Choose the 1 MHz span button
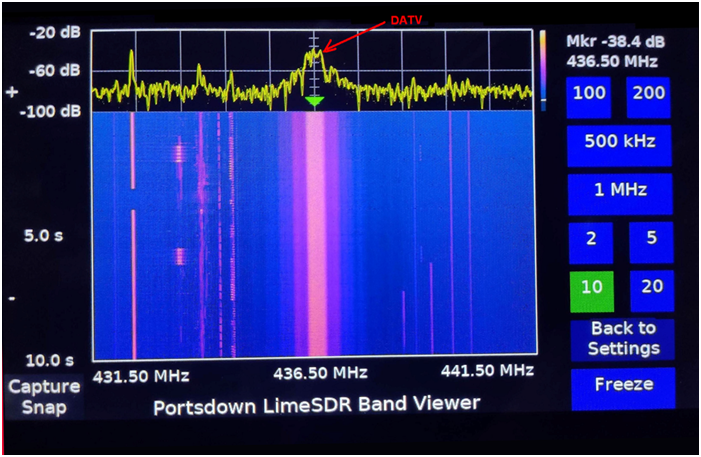 coord(620,190)
